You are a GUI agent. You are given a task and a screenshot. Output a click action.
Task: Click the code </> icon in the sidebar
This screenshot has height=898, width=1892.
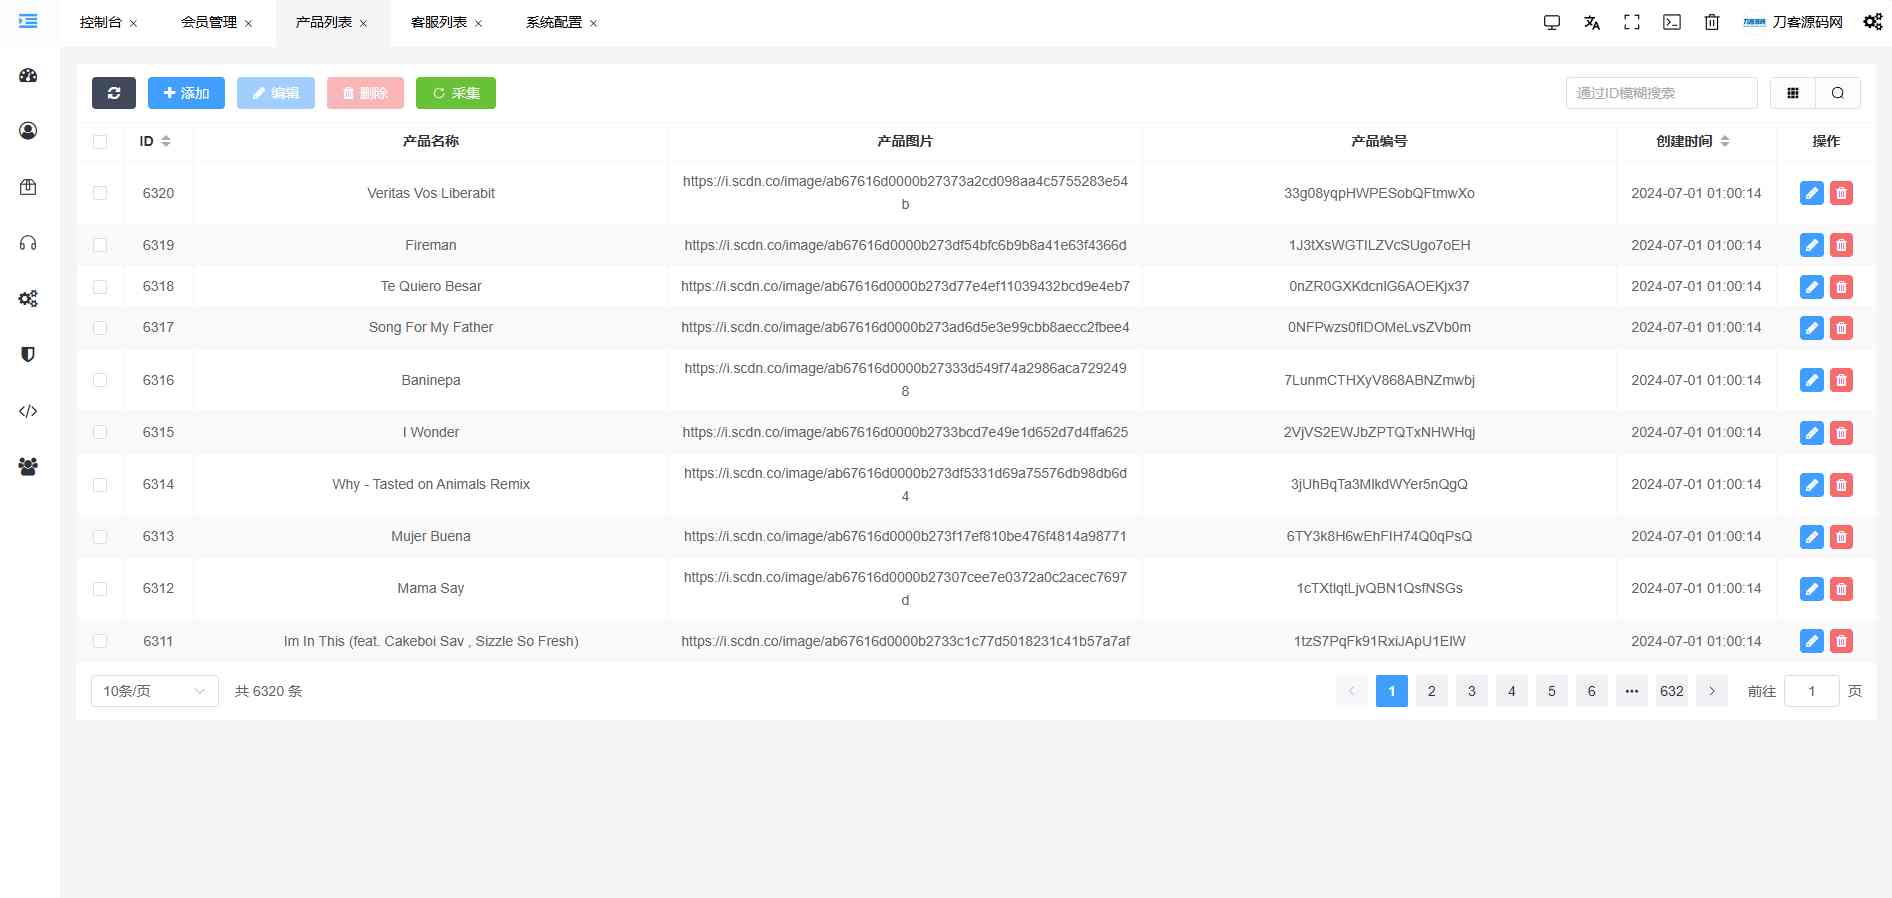[28, 410]
